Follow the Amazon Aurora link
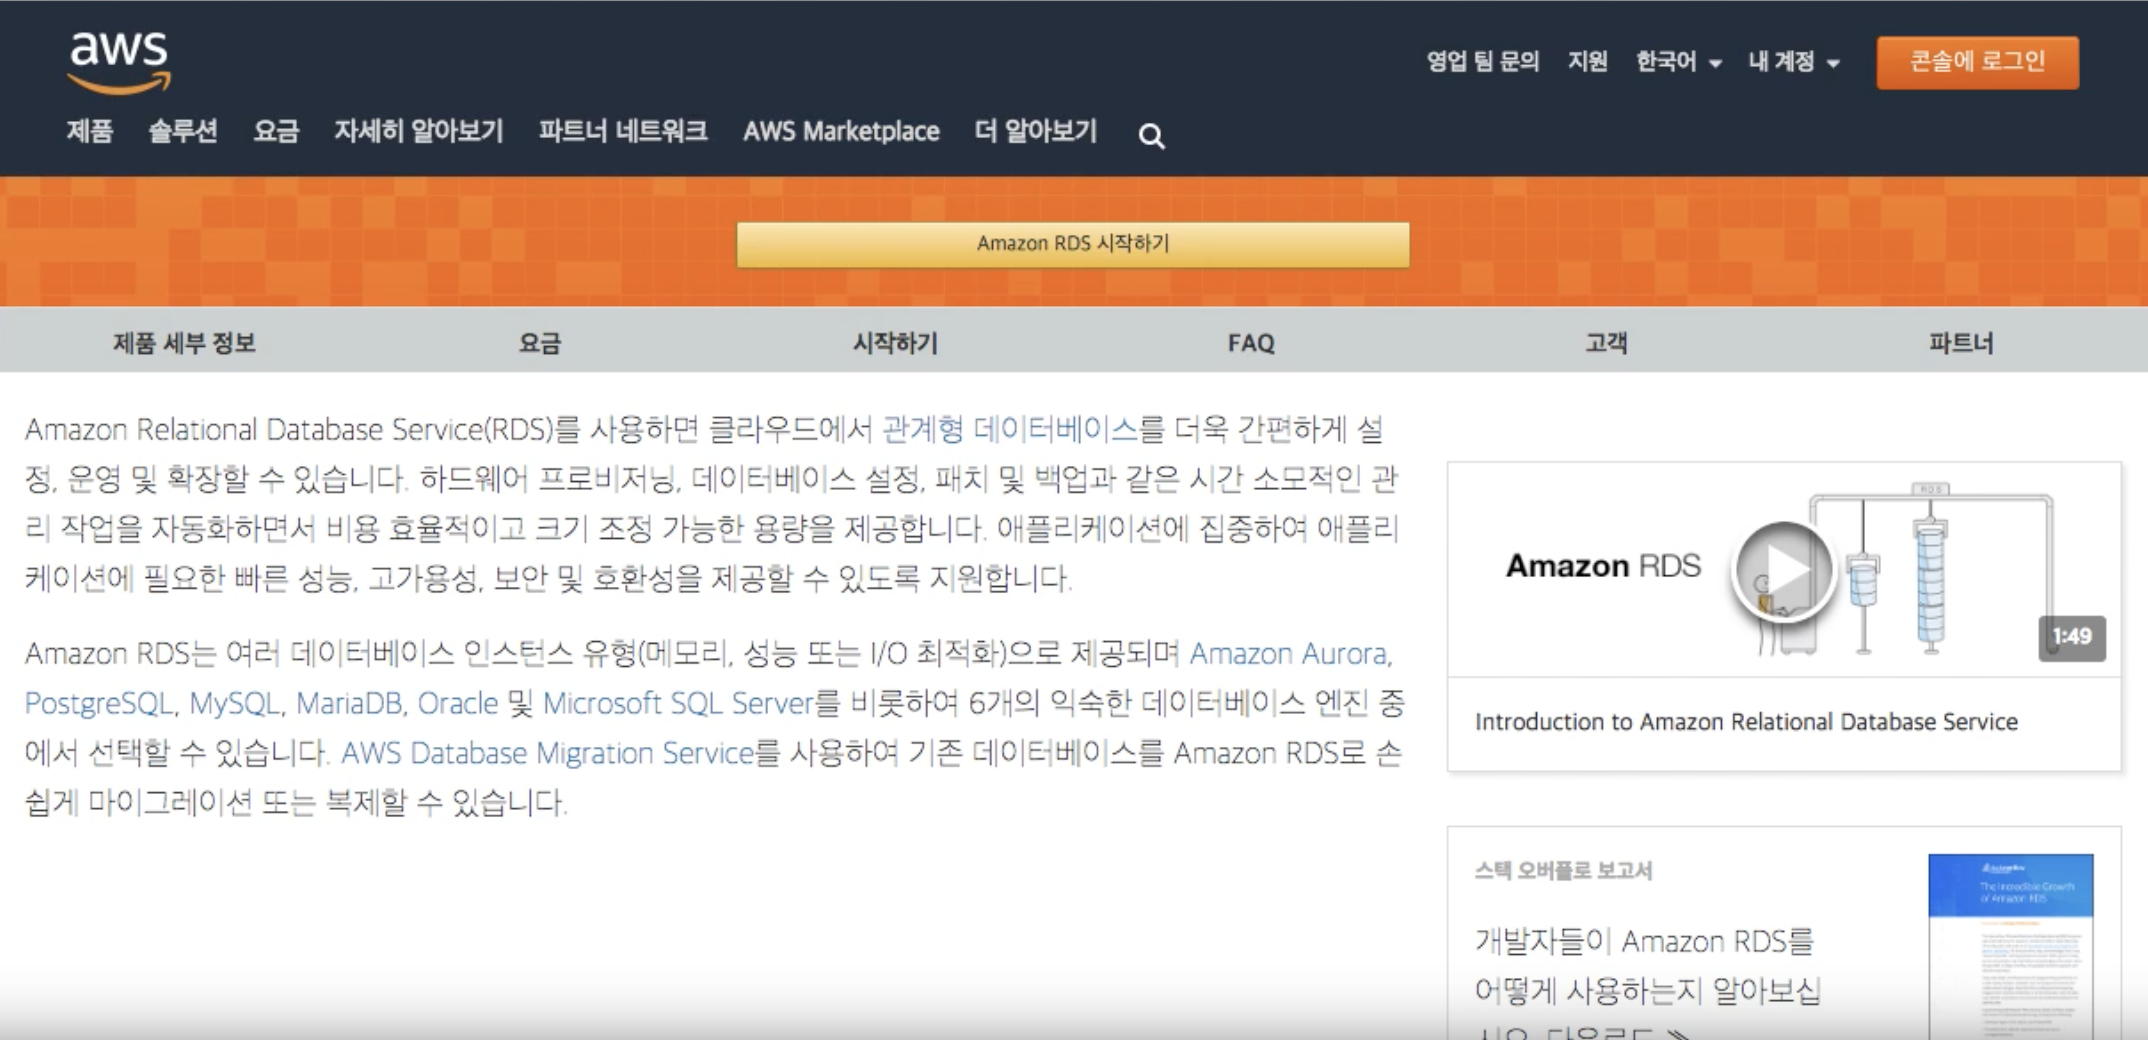This screenshot has height=1040, width=2148. 1289,653
